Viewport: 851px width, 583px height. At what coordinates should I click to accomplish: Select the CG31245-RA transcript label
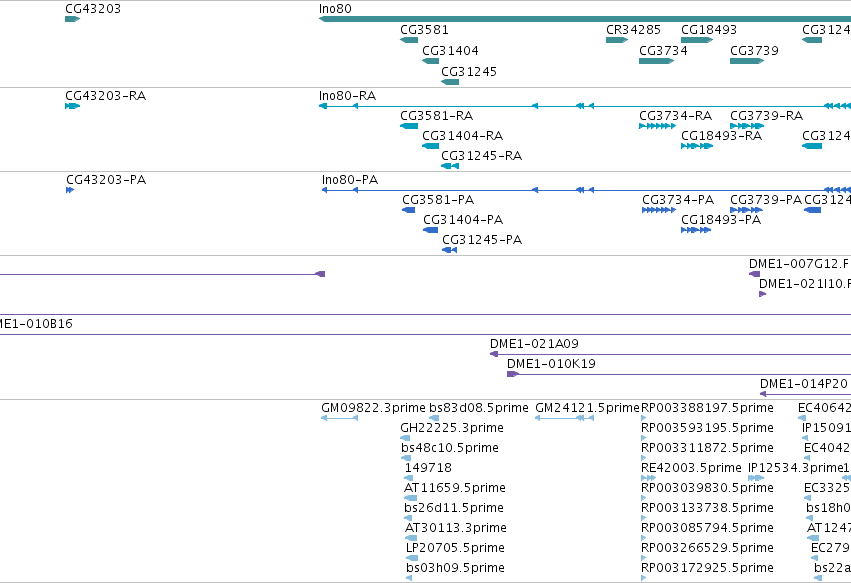[482, 156]
